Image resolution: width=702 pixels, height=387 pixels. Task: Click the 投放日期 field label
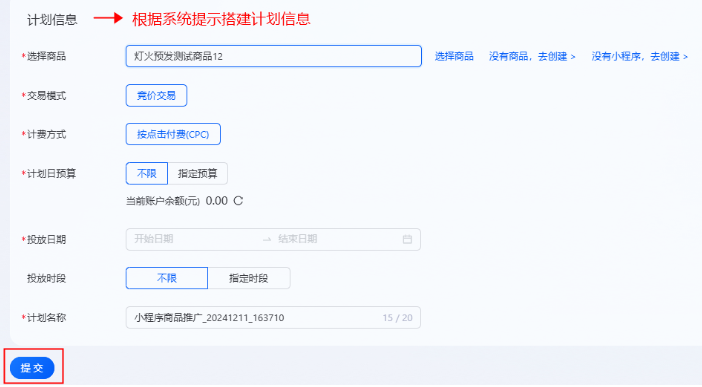(47, 240)
